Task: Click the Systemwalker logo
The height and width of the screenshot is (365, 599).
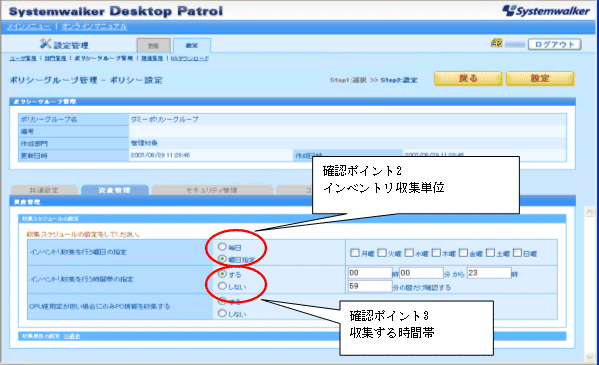Action: [546, 10]
